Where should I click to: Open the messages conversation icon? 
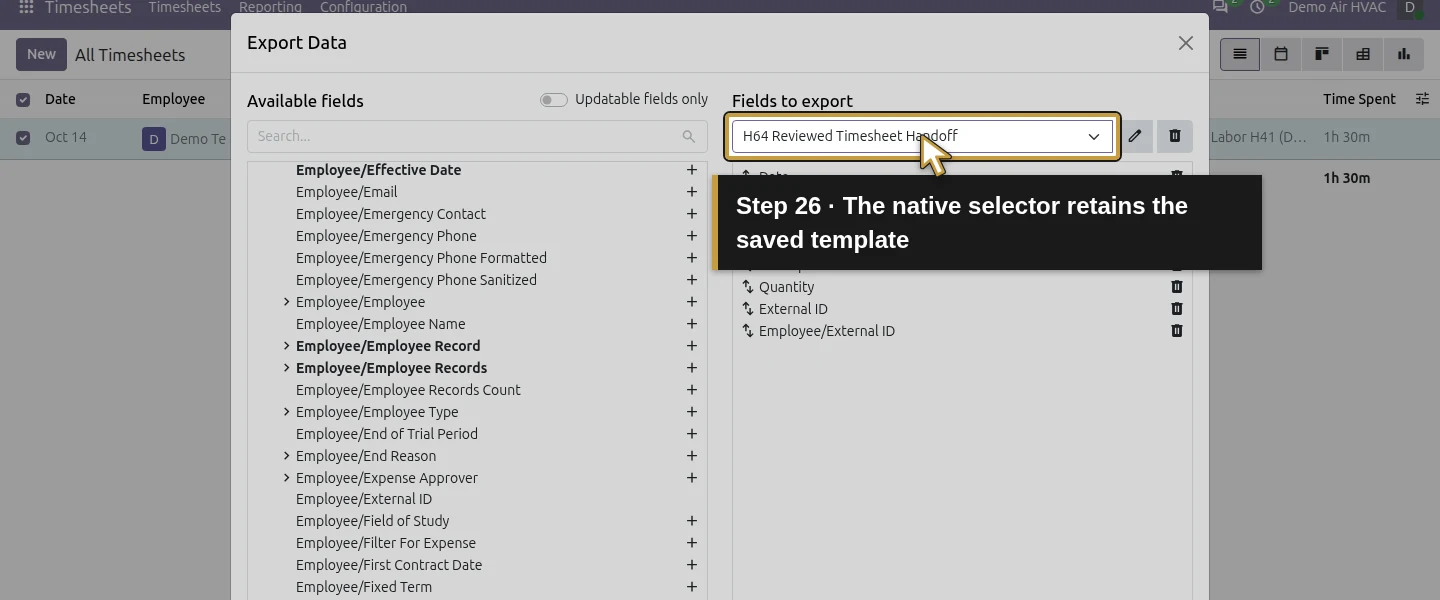(x=1221, y=6)
